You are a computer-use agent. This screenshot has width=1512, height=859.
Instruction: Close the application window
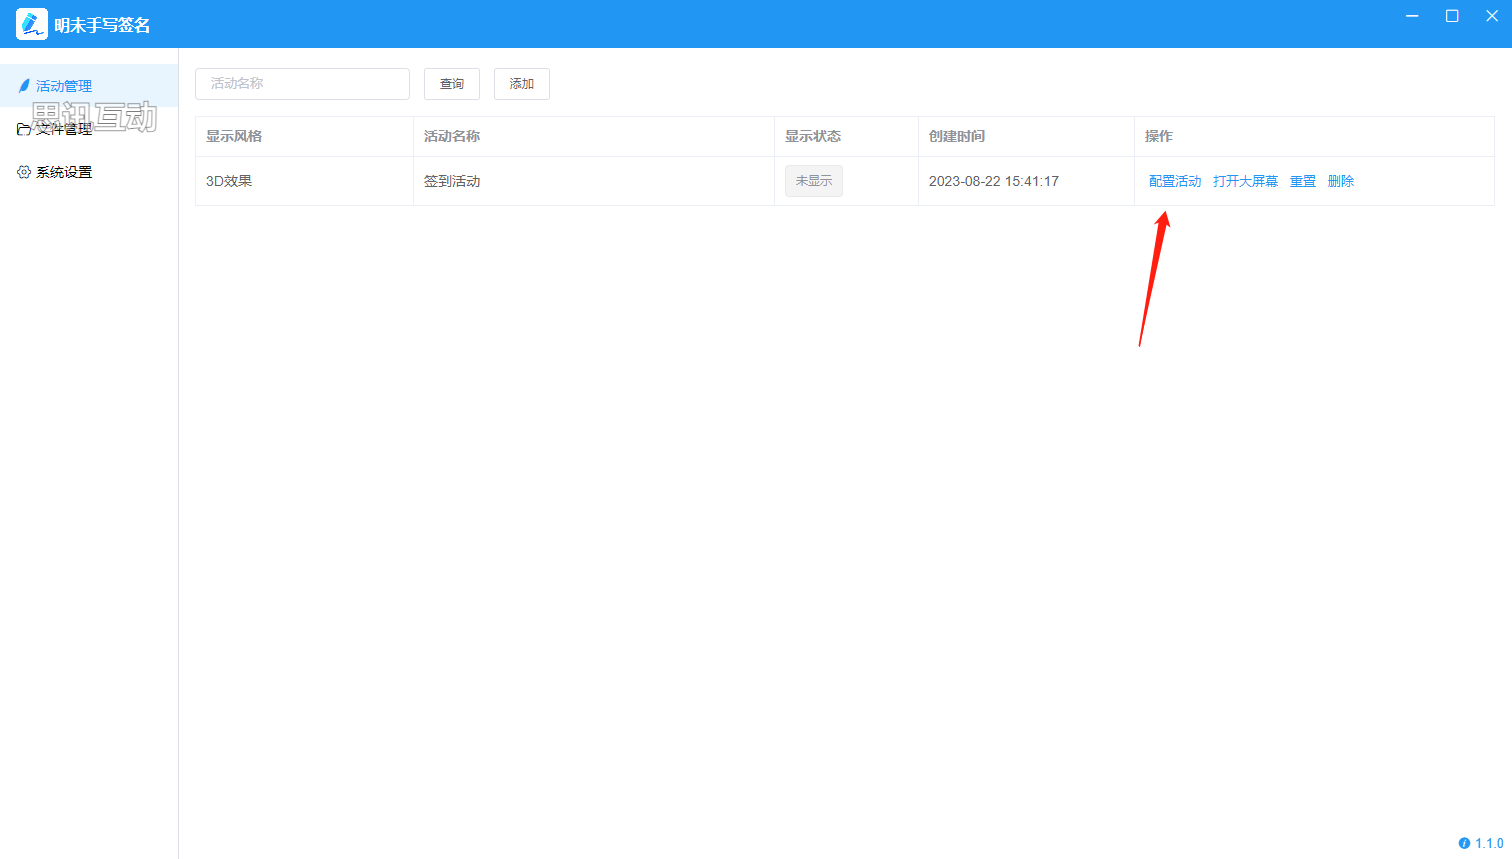coord(1492,16)
